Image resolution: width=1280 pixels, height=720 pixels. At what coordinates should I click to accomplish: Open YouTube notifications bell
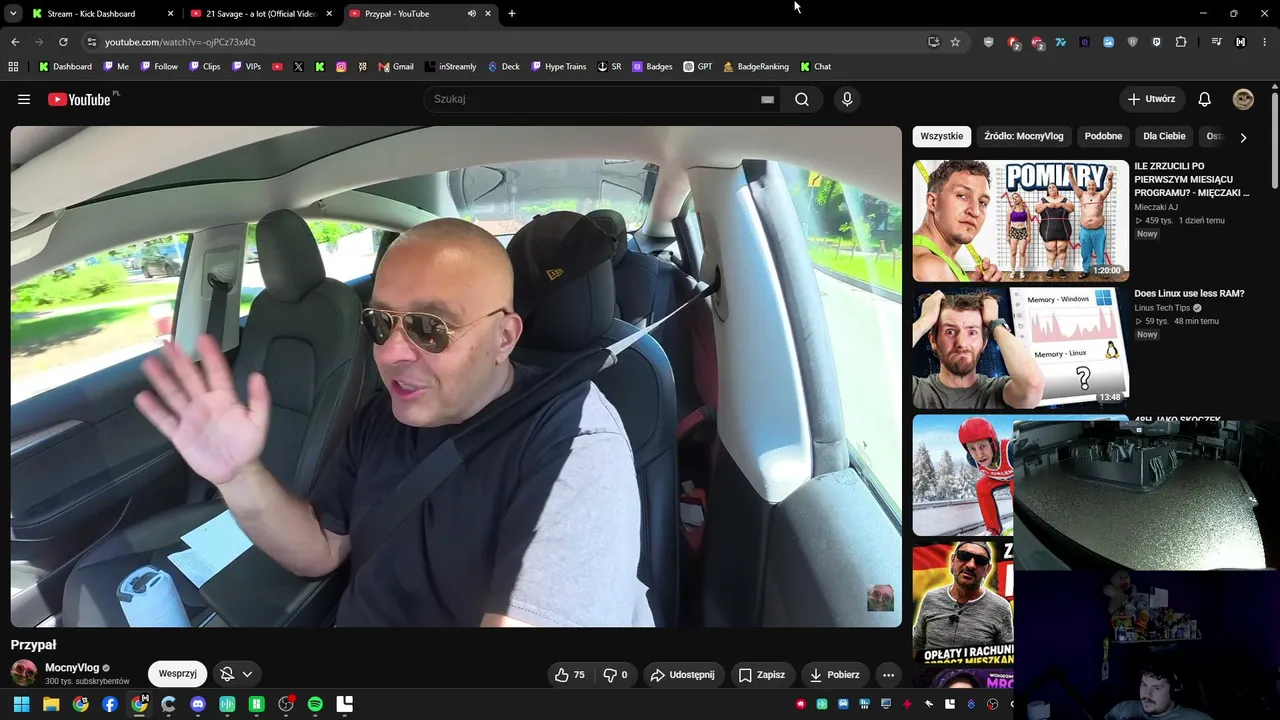click(1205, 99)
